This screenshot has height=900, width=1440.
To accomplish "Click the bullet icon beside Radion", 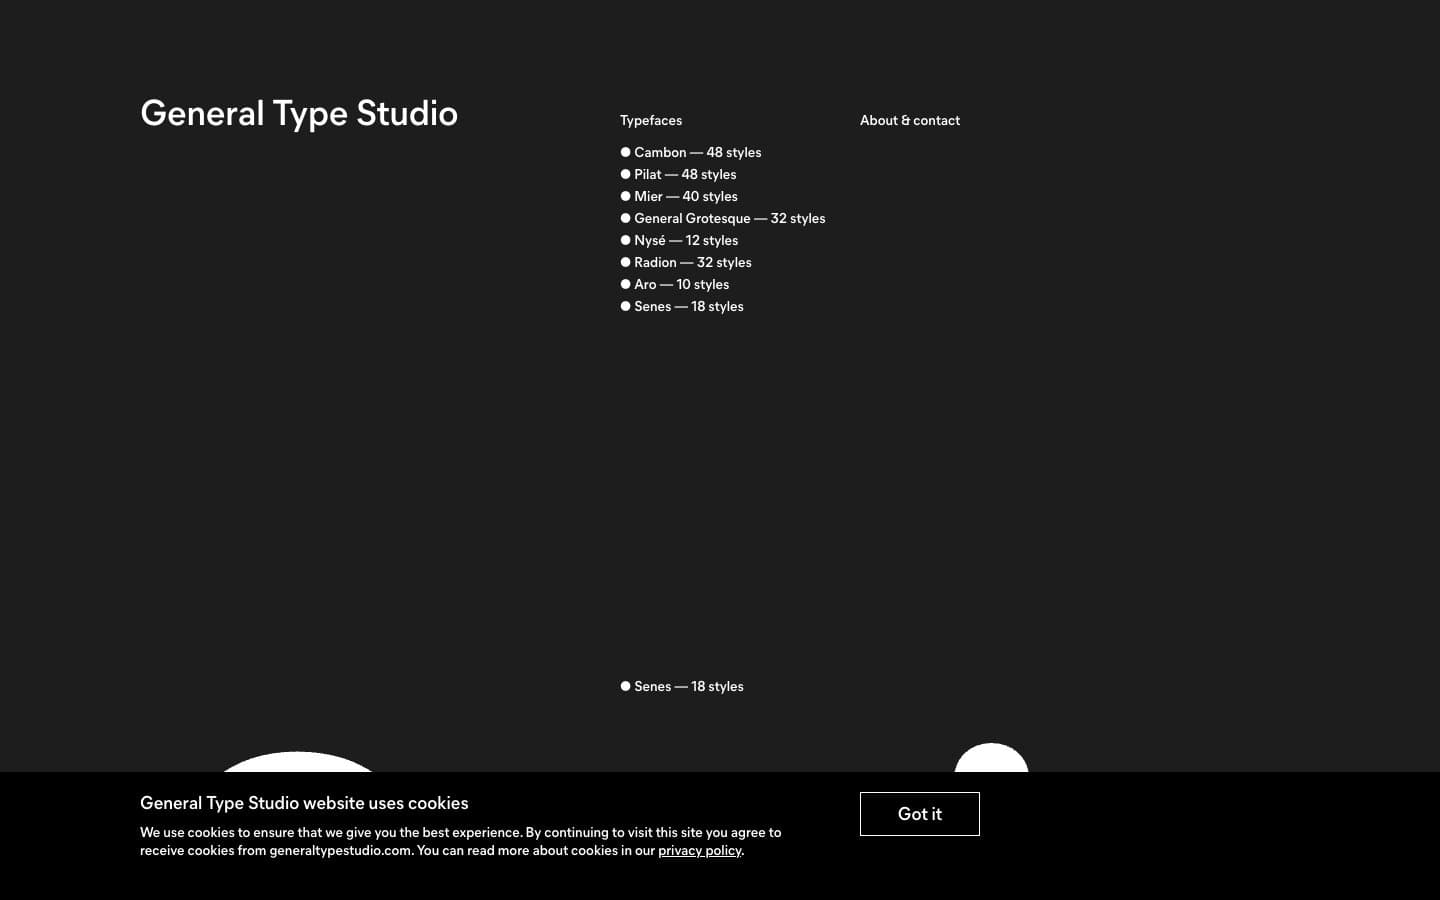I will pos(626,262).
